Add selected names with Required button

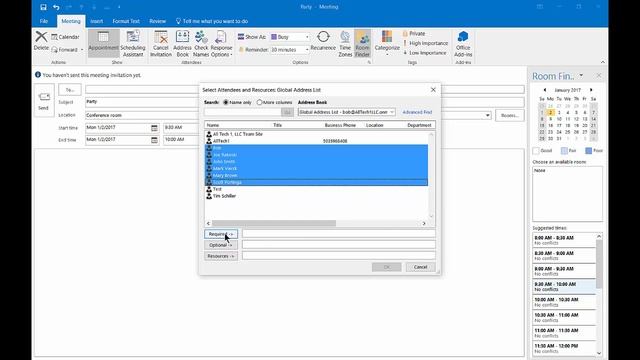click(x=221, y=234)
